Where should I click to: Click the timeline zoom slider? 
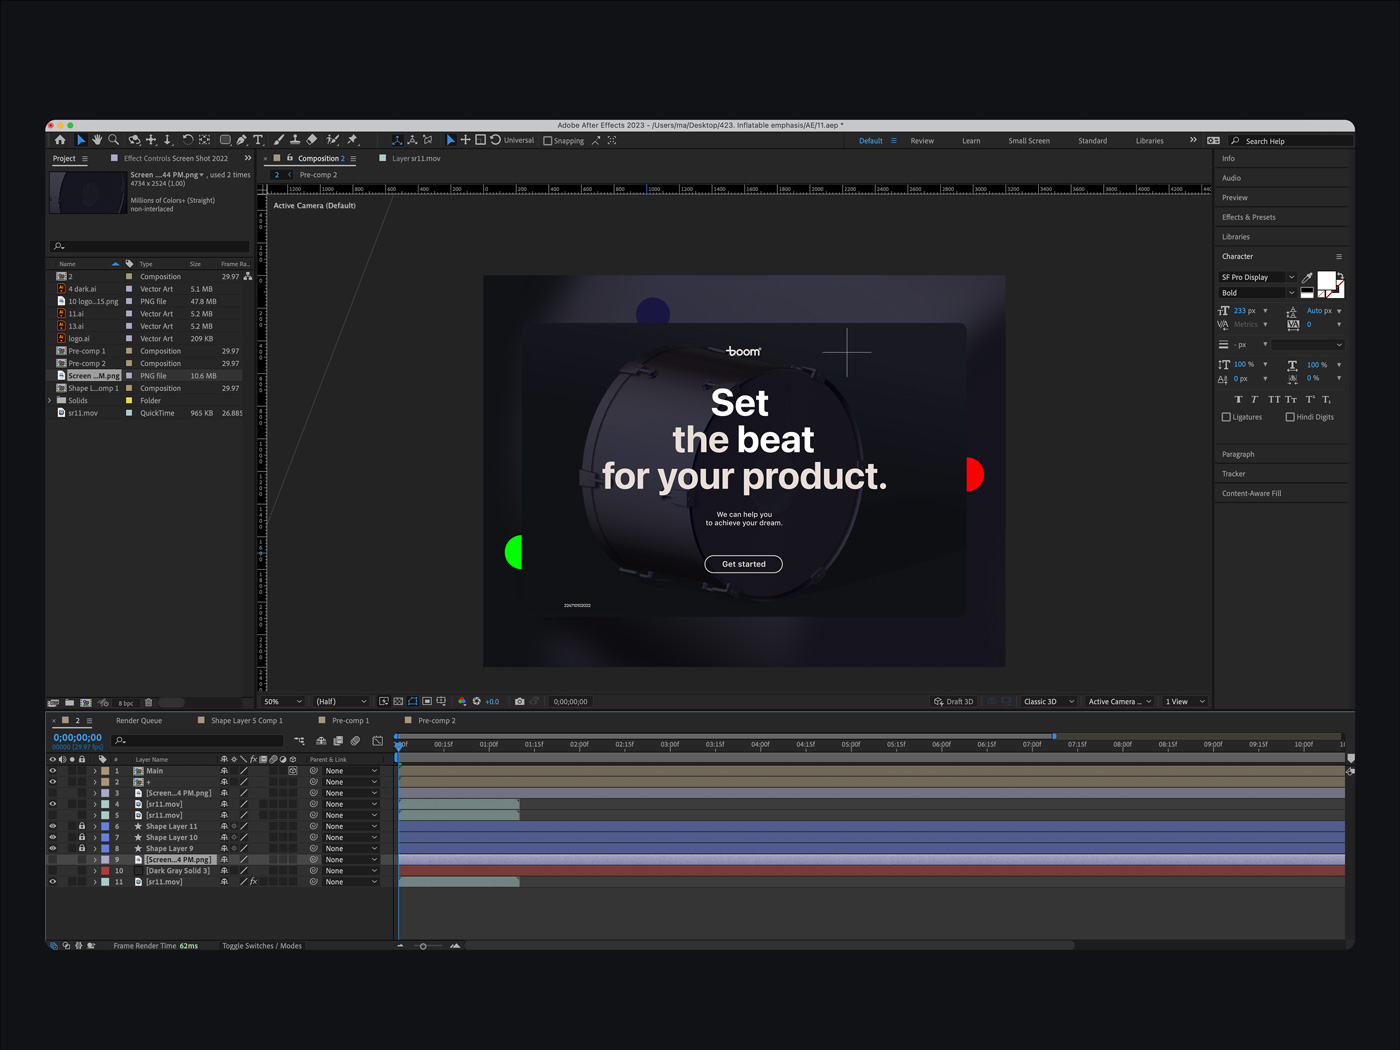[423, 946]
